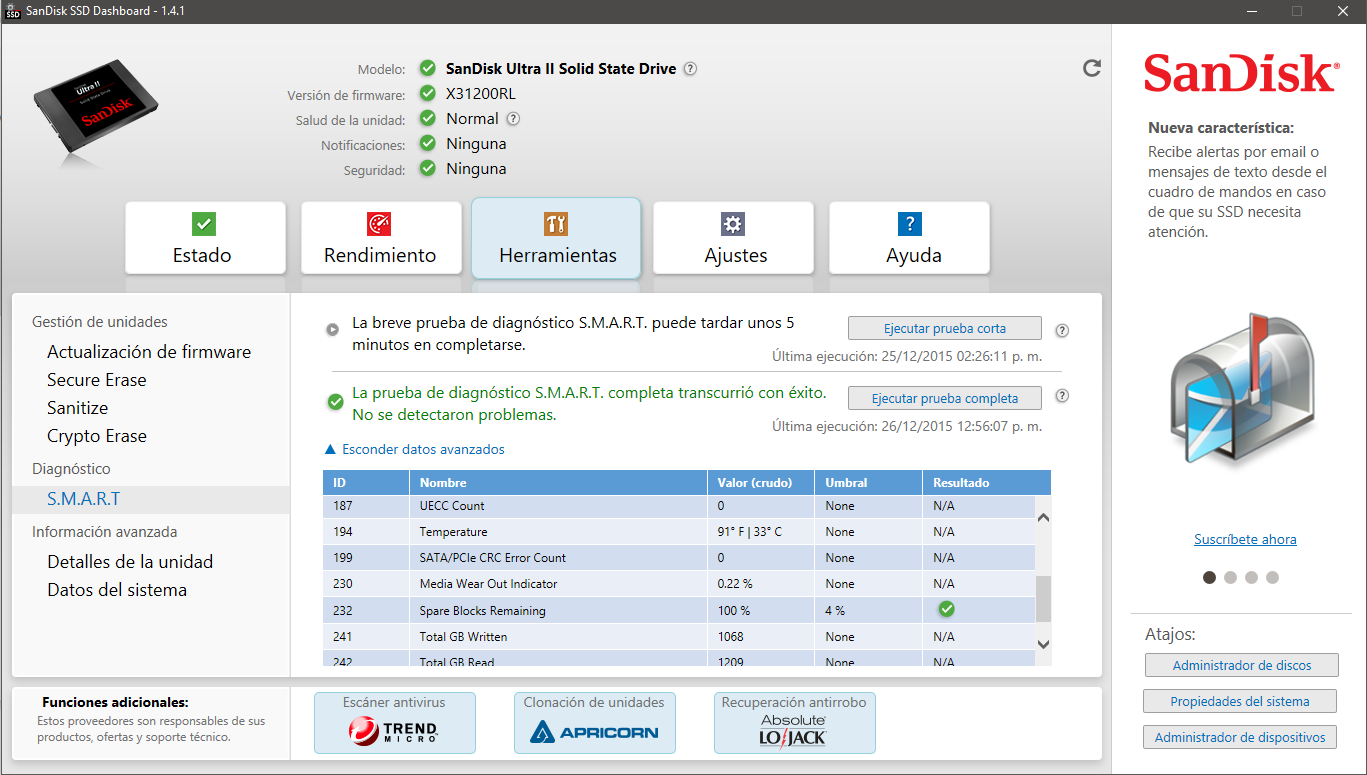Screen dimensions: 1367x775
Task: Click the Valor (crudo) column header
Action: point(761,482)
